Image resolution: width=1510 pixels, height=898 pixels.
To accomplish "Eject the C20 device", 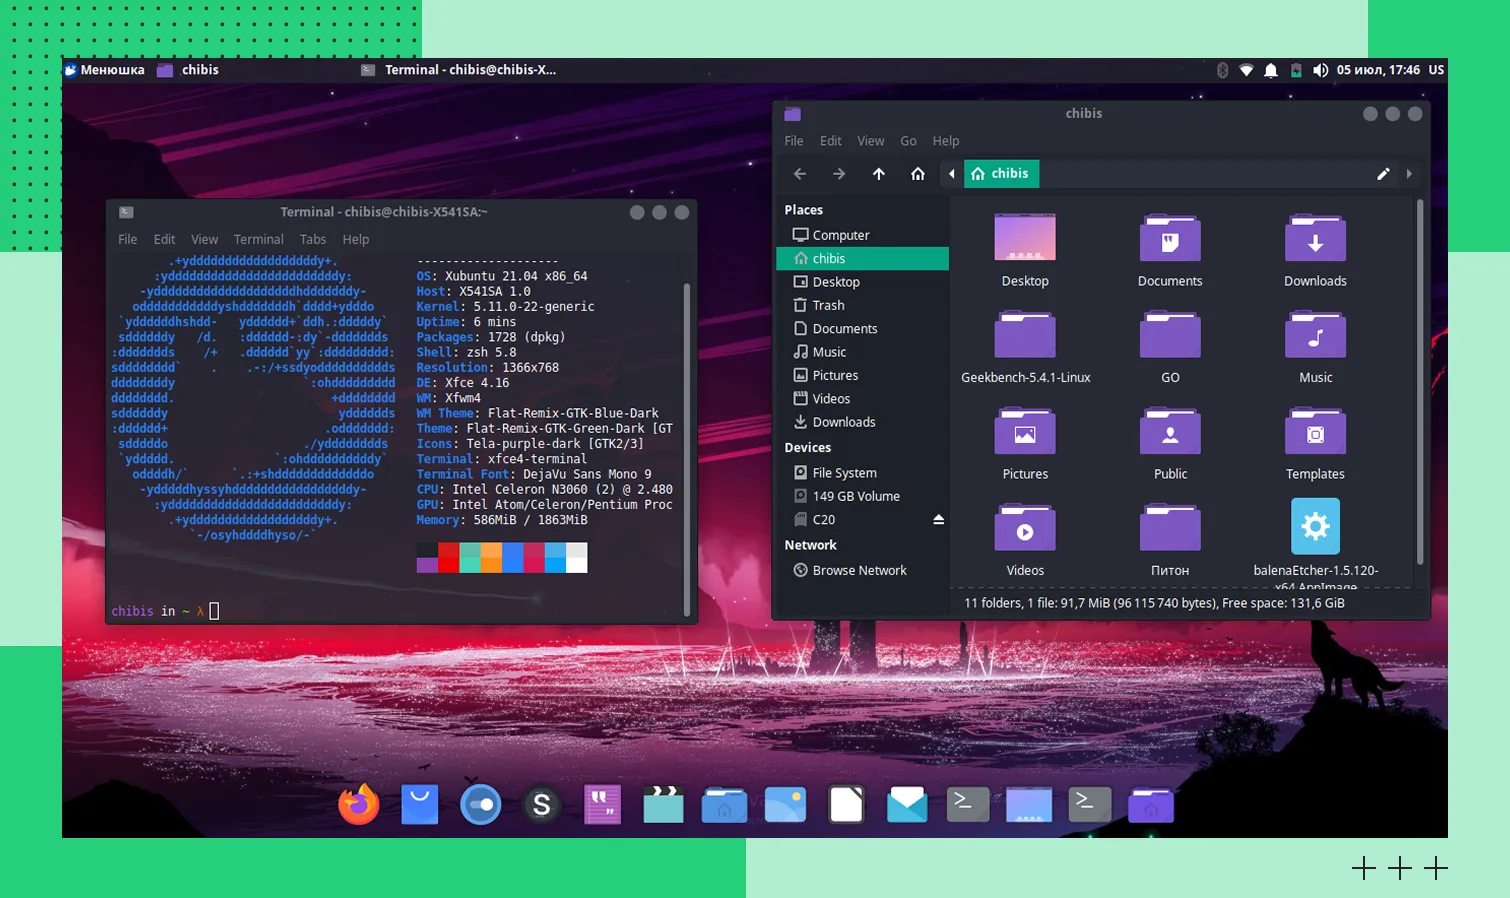I will pyautogui.click(x=938, y=520).
